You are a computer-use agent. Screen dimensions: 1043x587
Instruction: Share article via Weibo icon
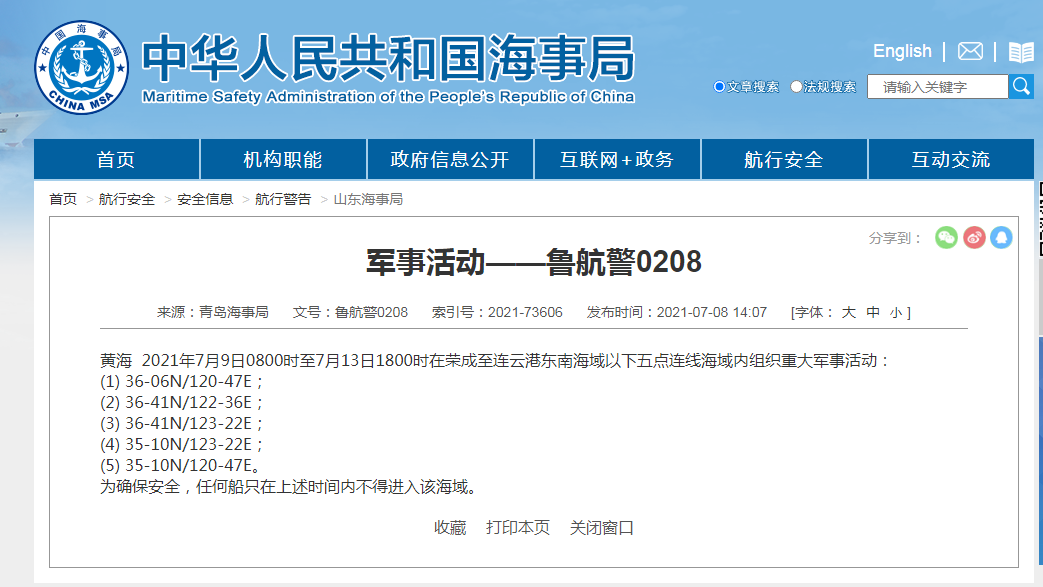[x=974, y=237]
